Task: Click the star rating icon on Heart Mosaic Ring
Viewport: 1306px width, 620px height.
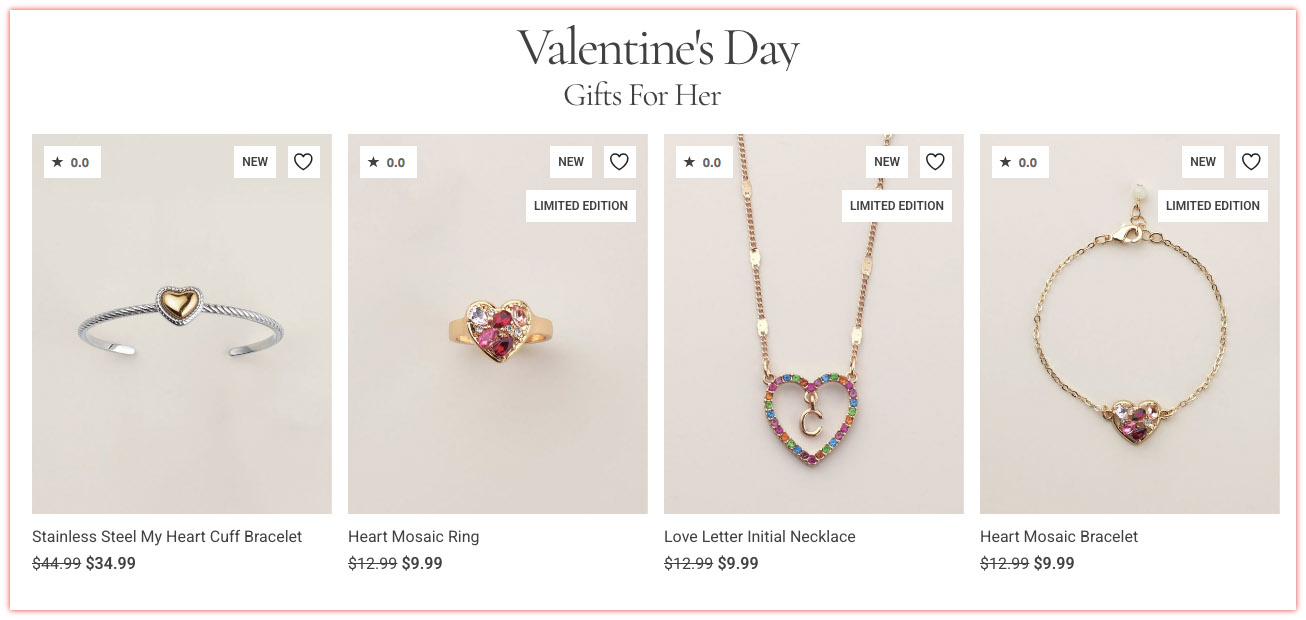Action: click(x=376, y=161)
